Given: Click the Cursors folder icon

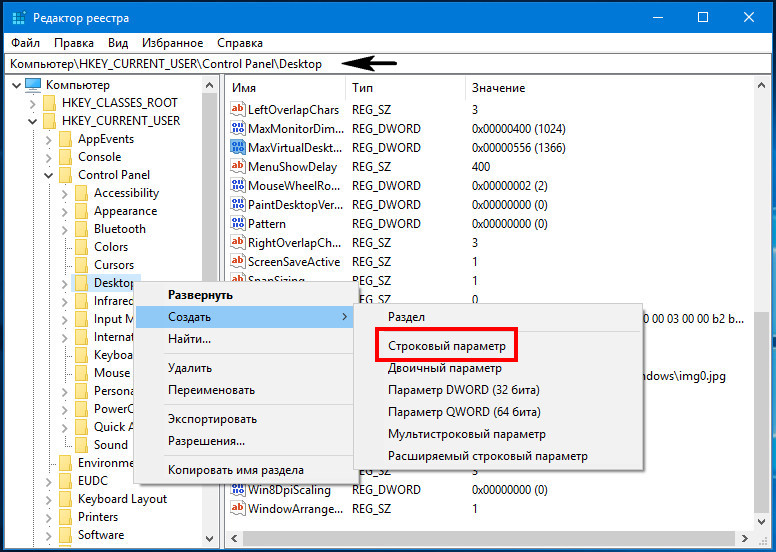Looking at the screenshot, I should 82,265.
